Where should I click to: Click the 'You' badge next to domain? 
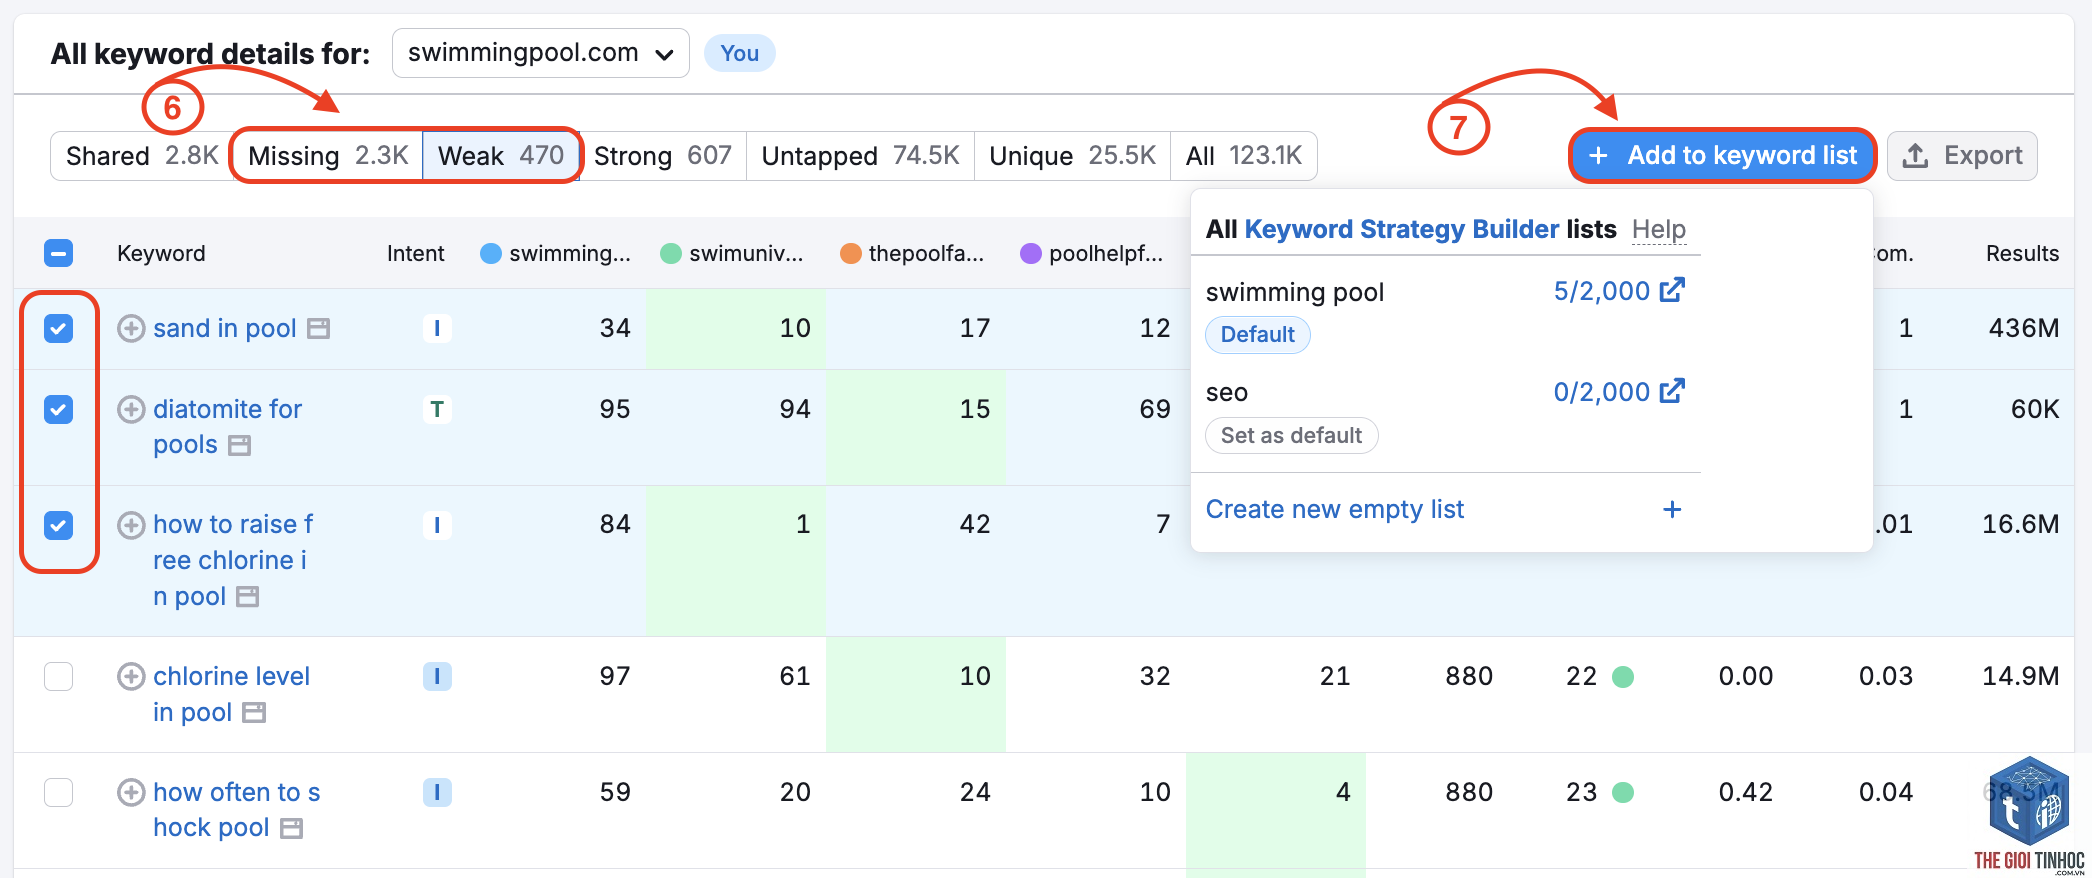coord(740,53)
